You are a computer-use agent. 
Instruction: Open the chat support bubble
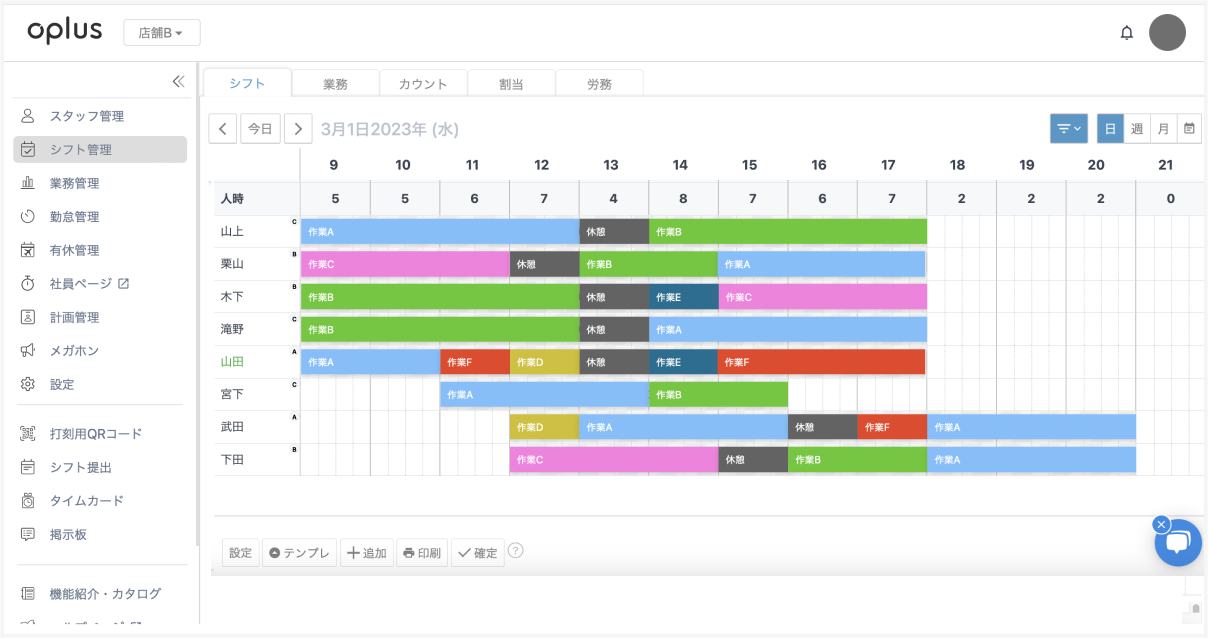coord(1178,543)
